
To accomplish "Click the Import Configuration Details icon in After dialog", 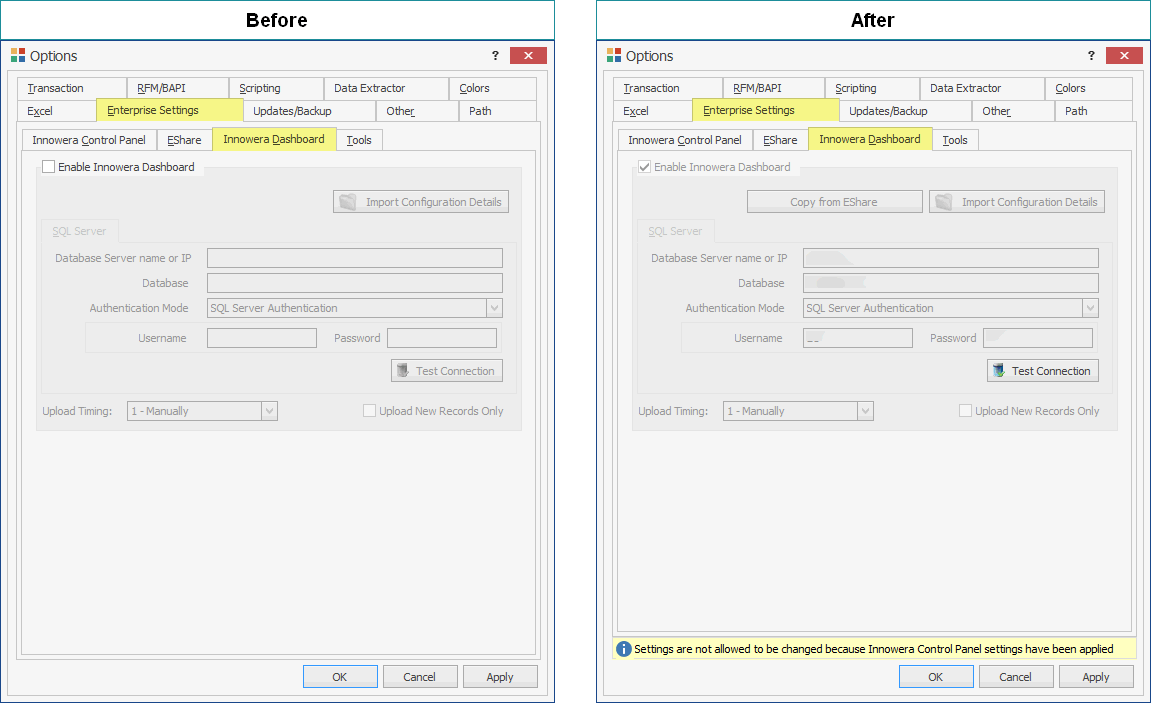I will (944, 201).
